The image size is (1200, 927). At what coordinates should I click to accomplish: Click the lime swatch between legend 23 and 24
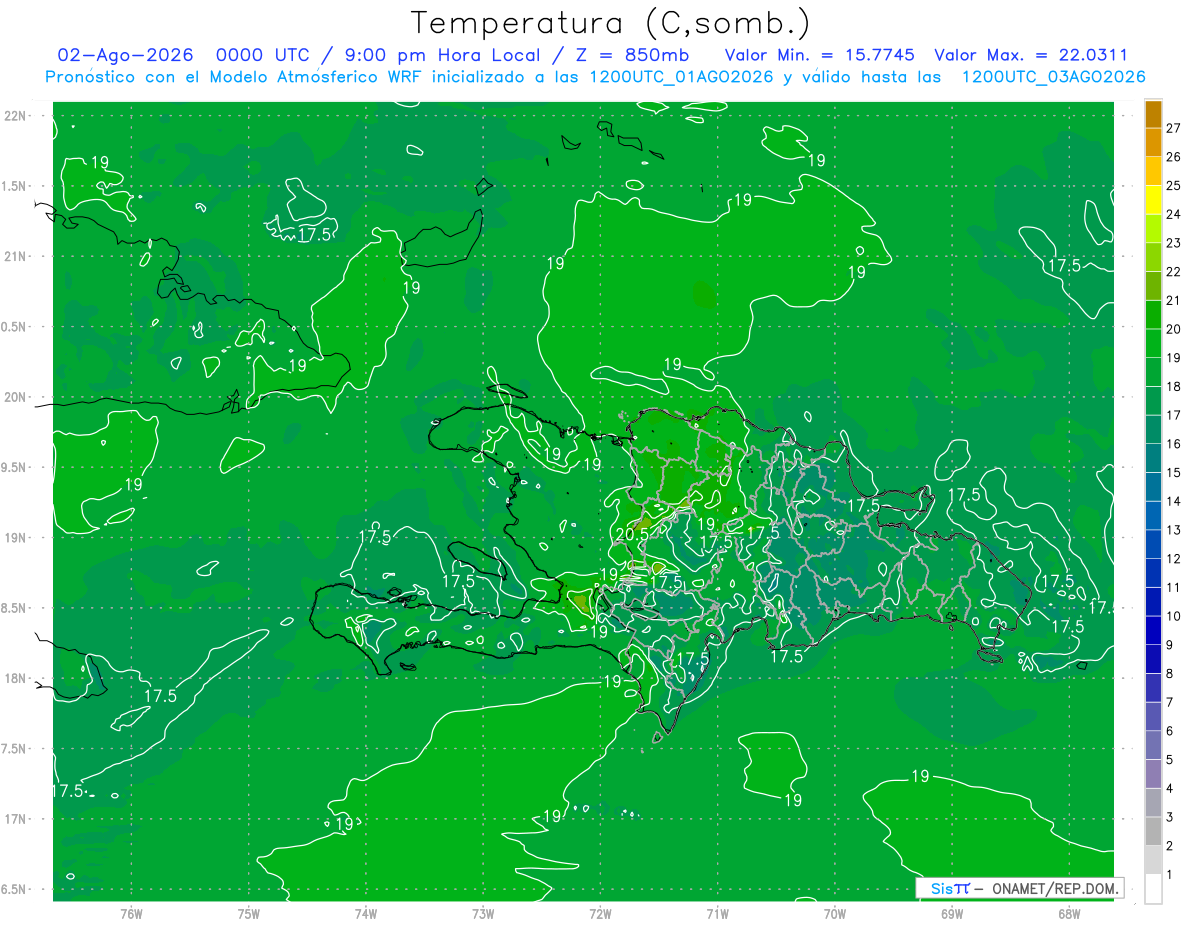(1153, 228)
